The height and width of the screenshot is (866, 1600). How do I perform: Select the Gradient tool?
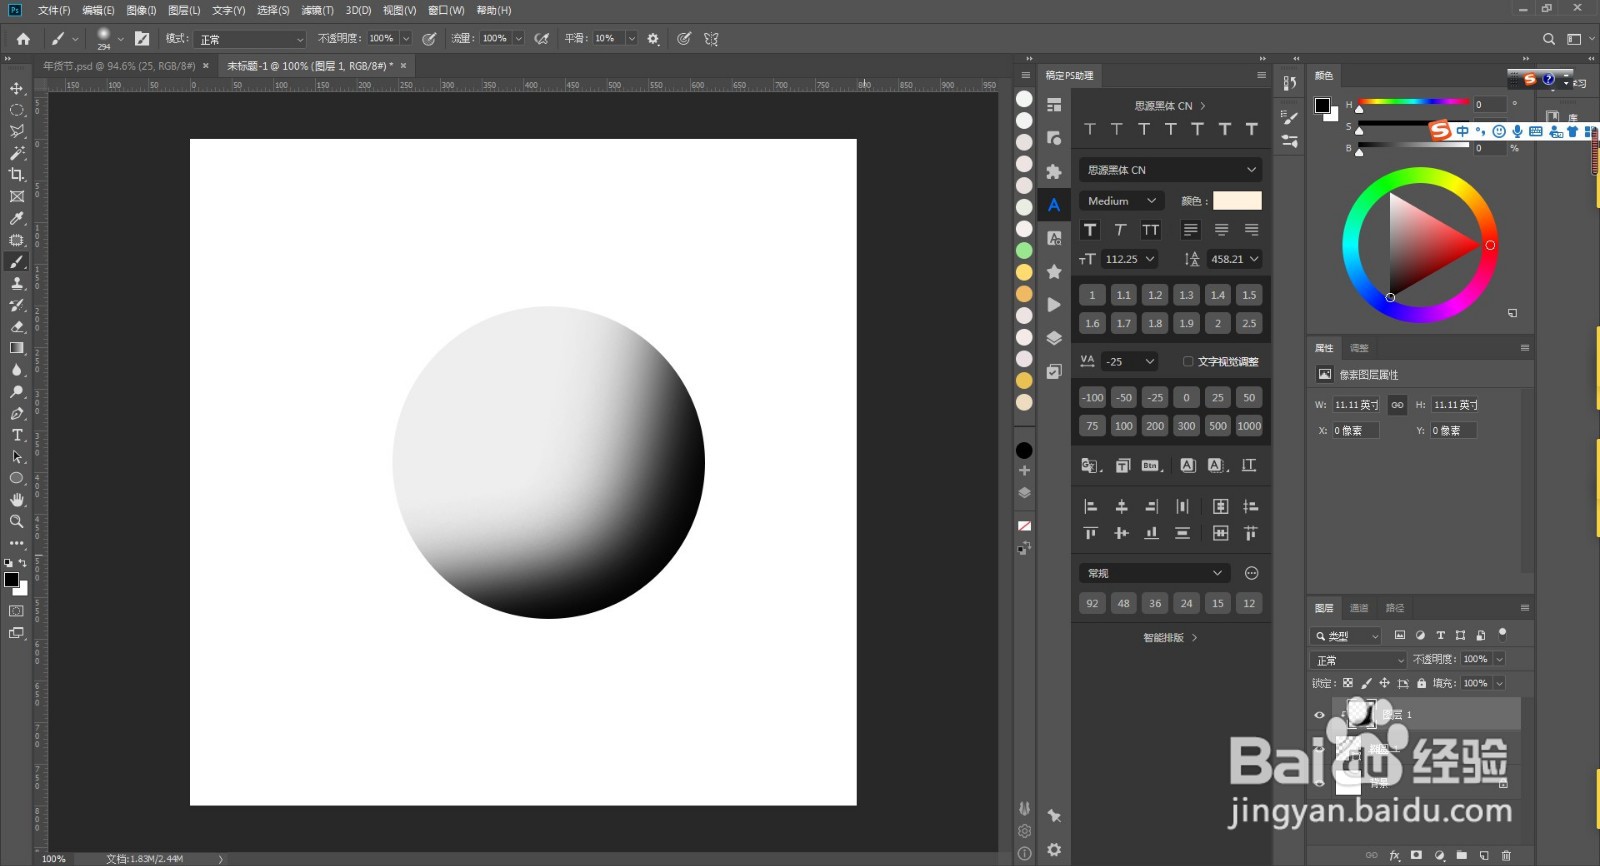(x=17, y=348)
